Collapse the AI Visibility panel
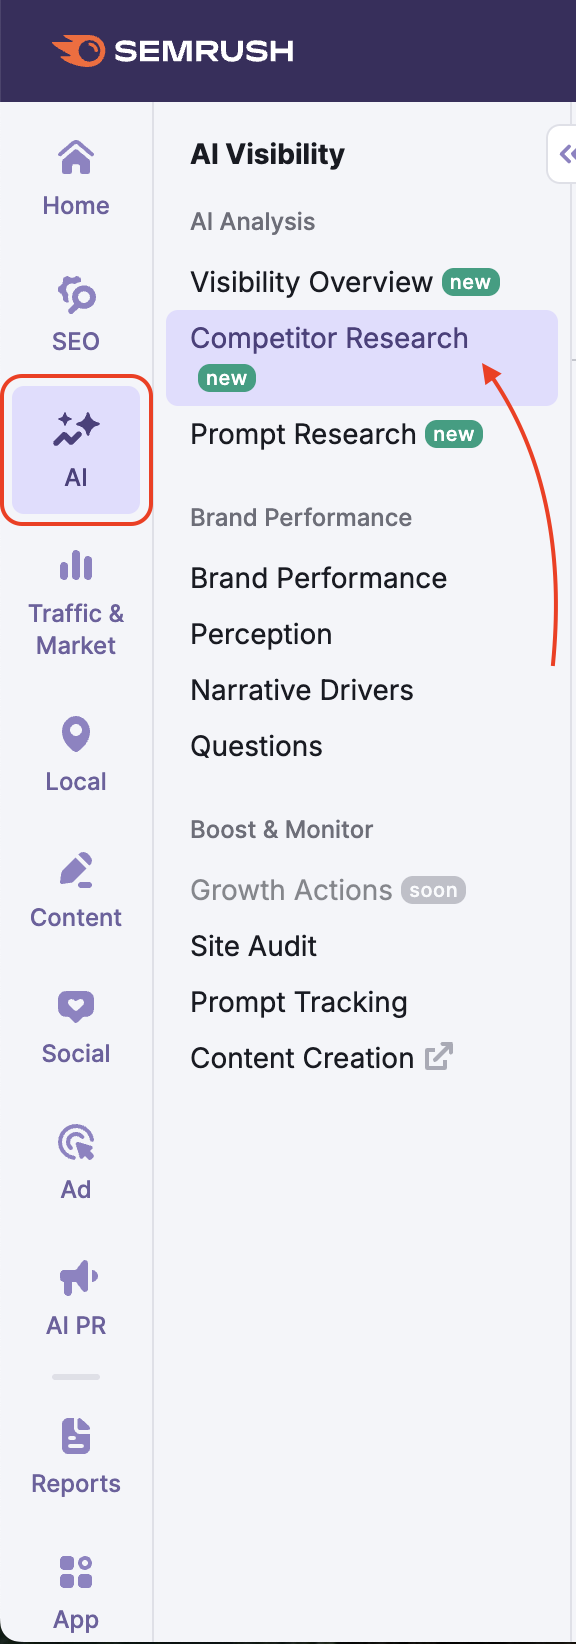This screenshot has width=576, height=1644. coord(570,154)
